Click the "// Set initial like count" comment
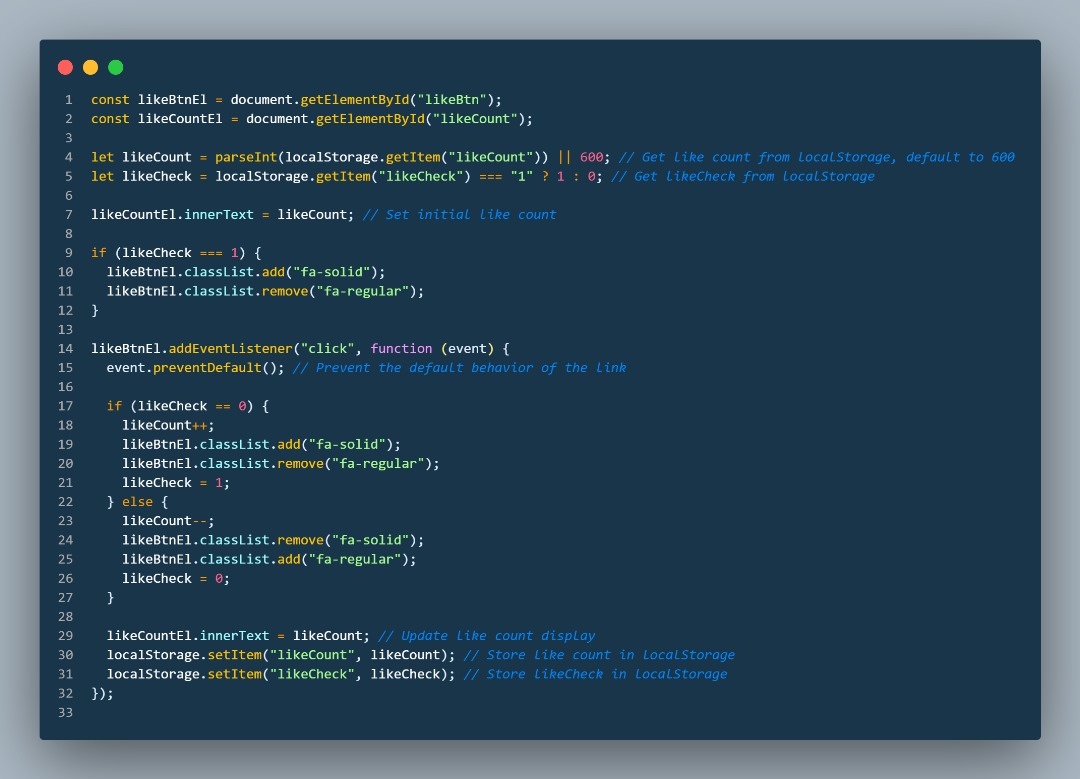The width and height of the screenshot is (1080, 779). 459,215
